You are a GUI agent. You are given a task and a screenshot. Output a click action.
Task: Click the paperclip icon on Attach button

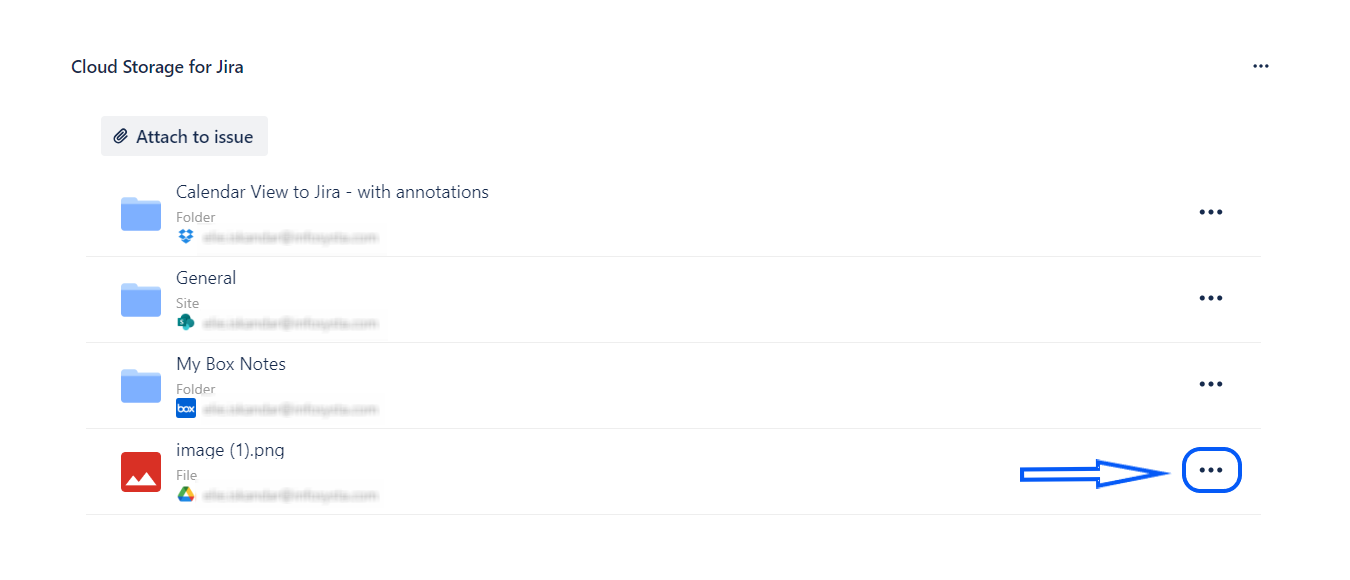click(120, 137)
